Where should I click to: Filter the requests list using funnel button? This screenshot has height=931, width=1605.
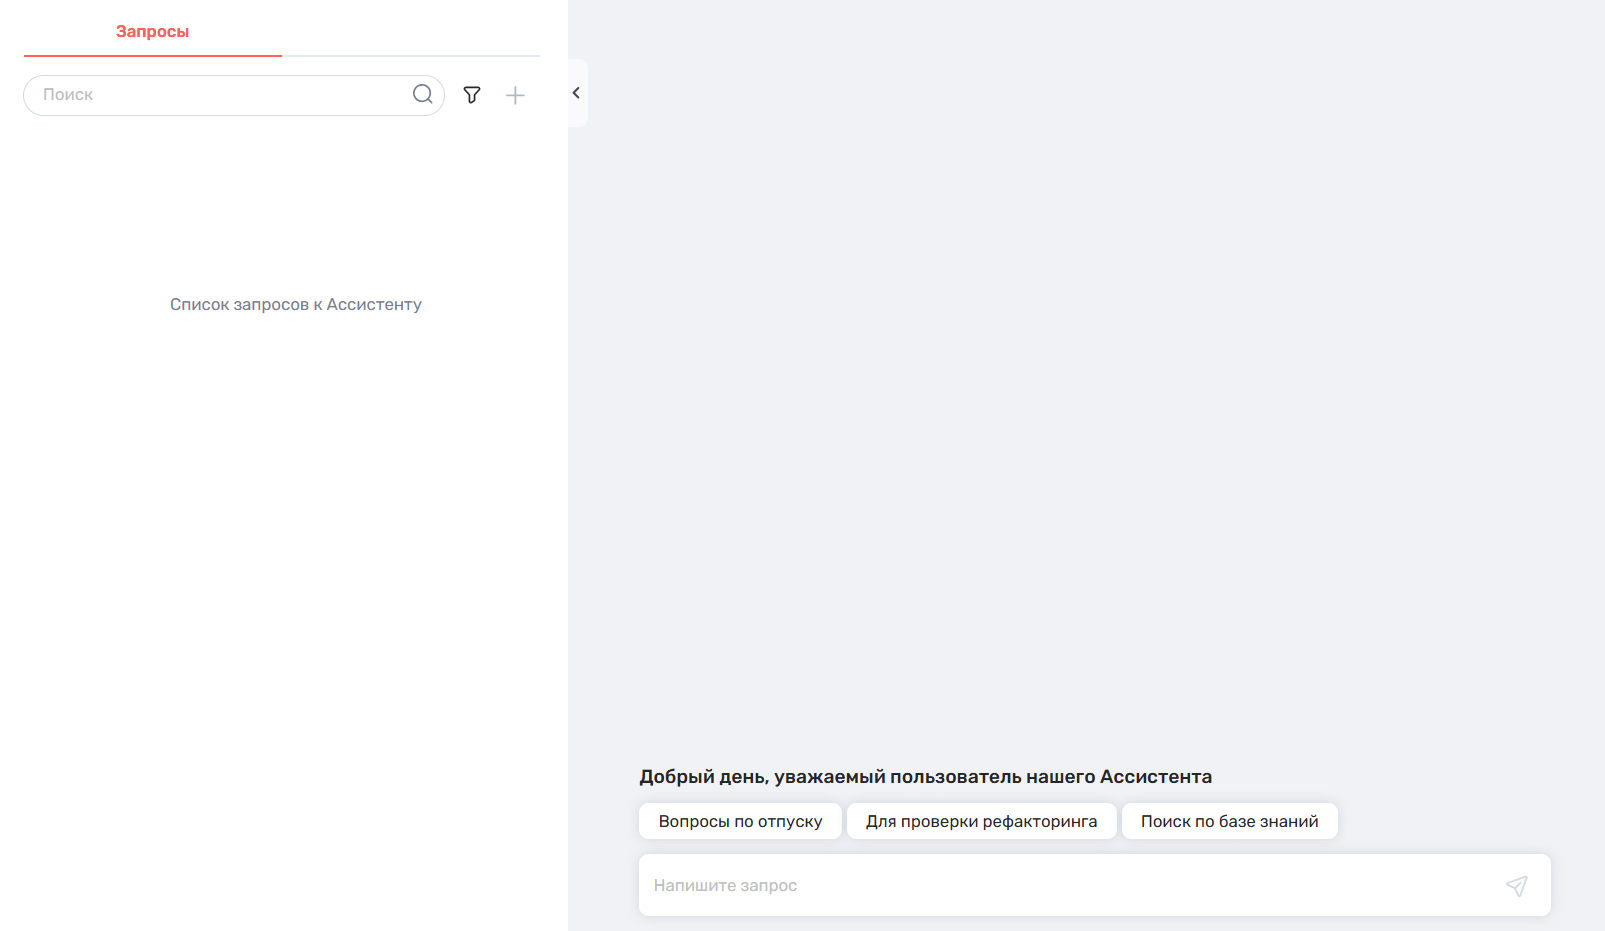point(472,95)
